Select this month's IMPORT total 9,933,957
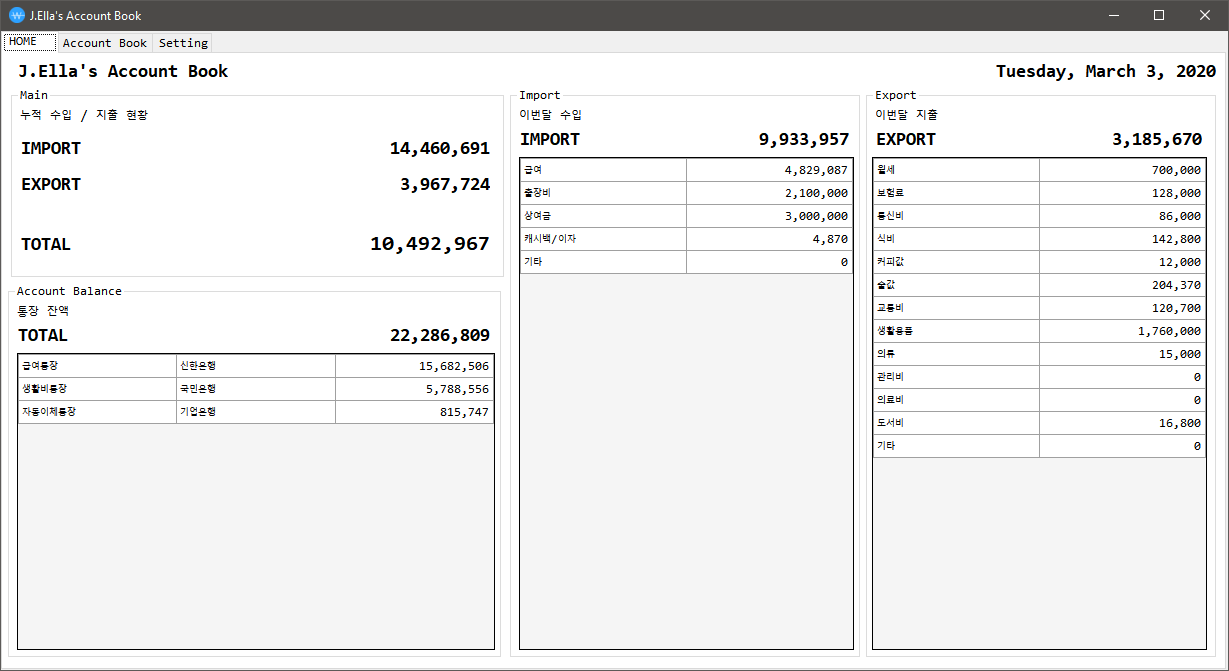1229x671 pixels. tap(804, 140)
